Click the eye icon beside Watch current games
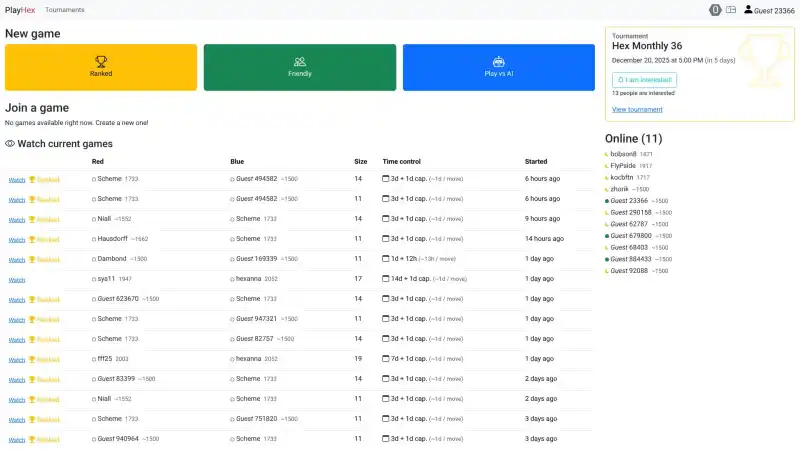The width and height of the screenshot is (800, 450). (10, 144)
